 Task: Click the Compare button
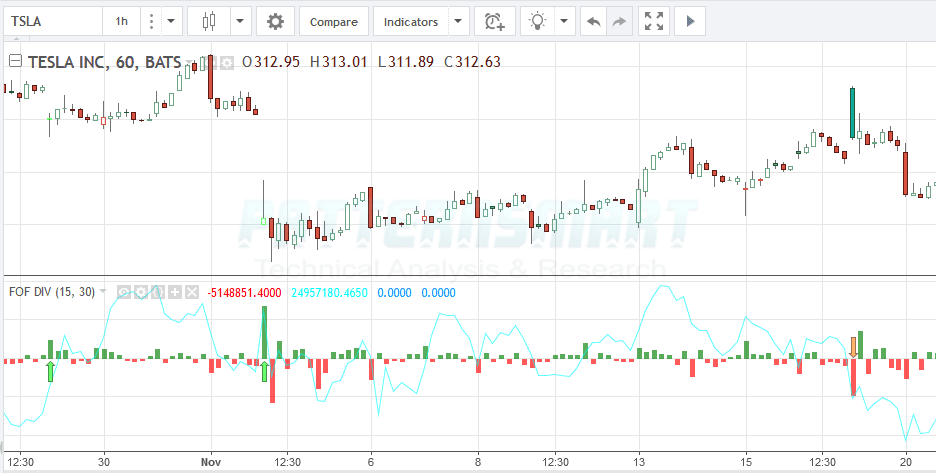[x=334, y=22]
